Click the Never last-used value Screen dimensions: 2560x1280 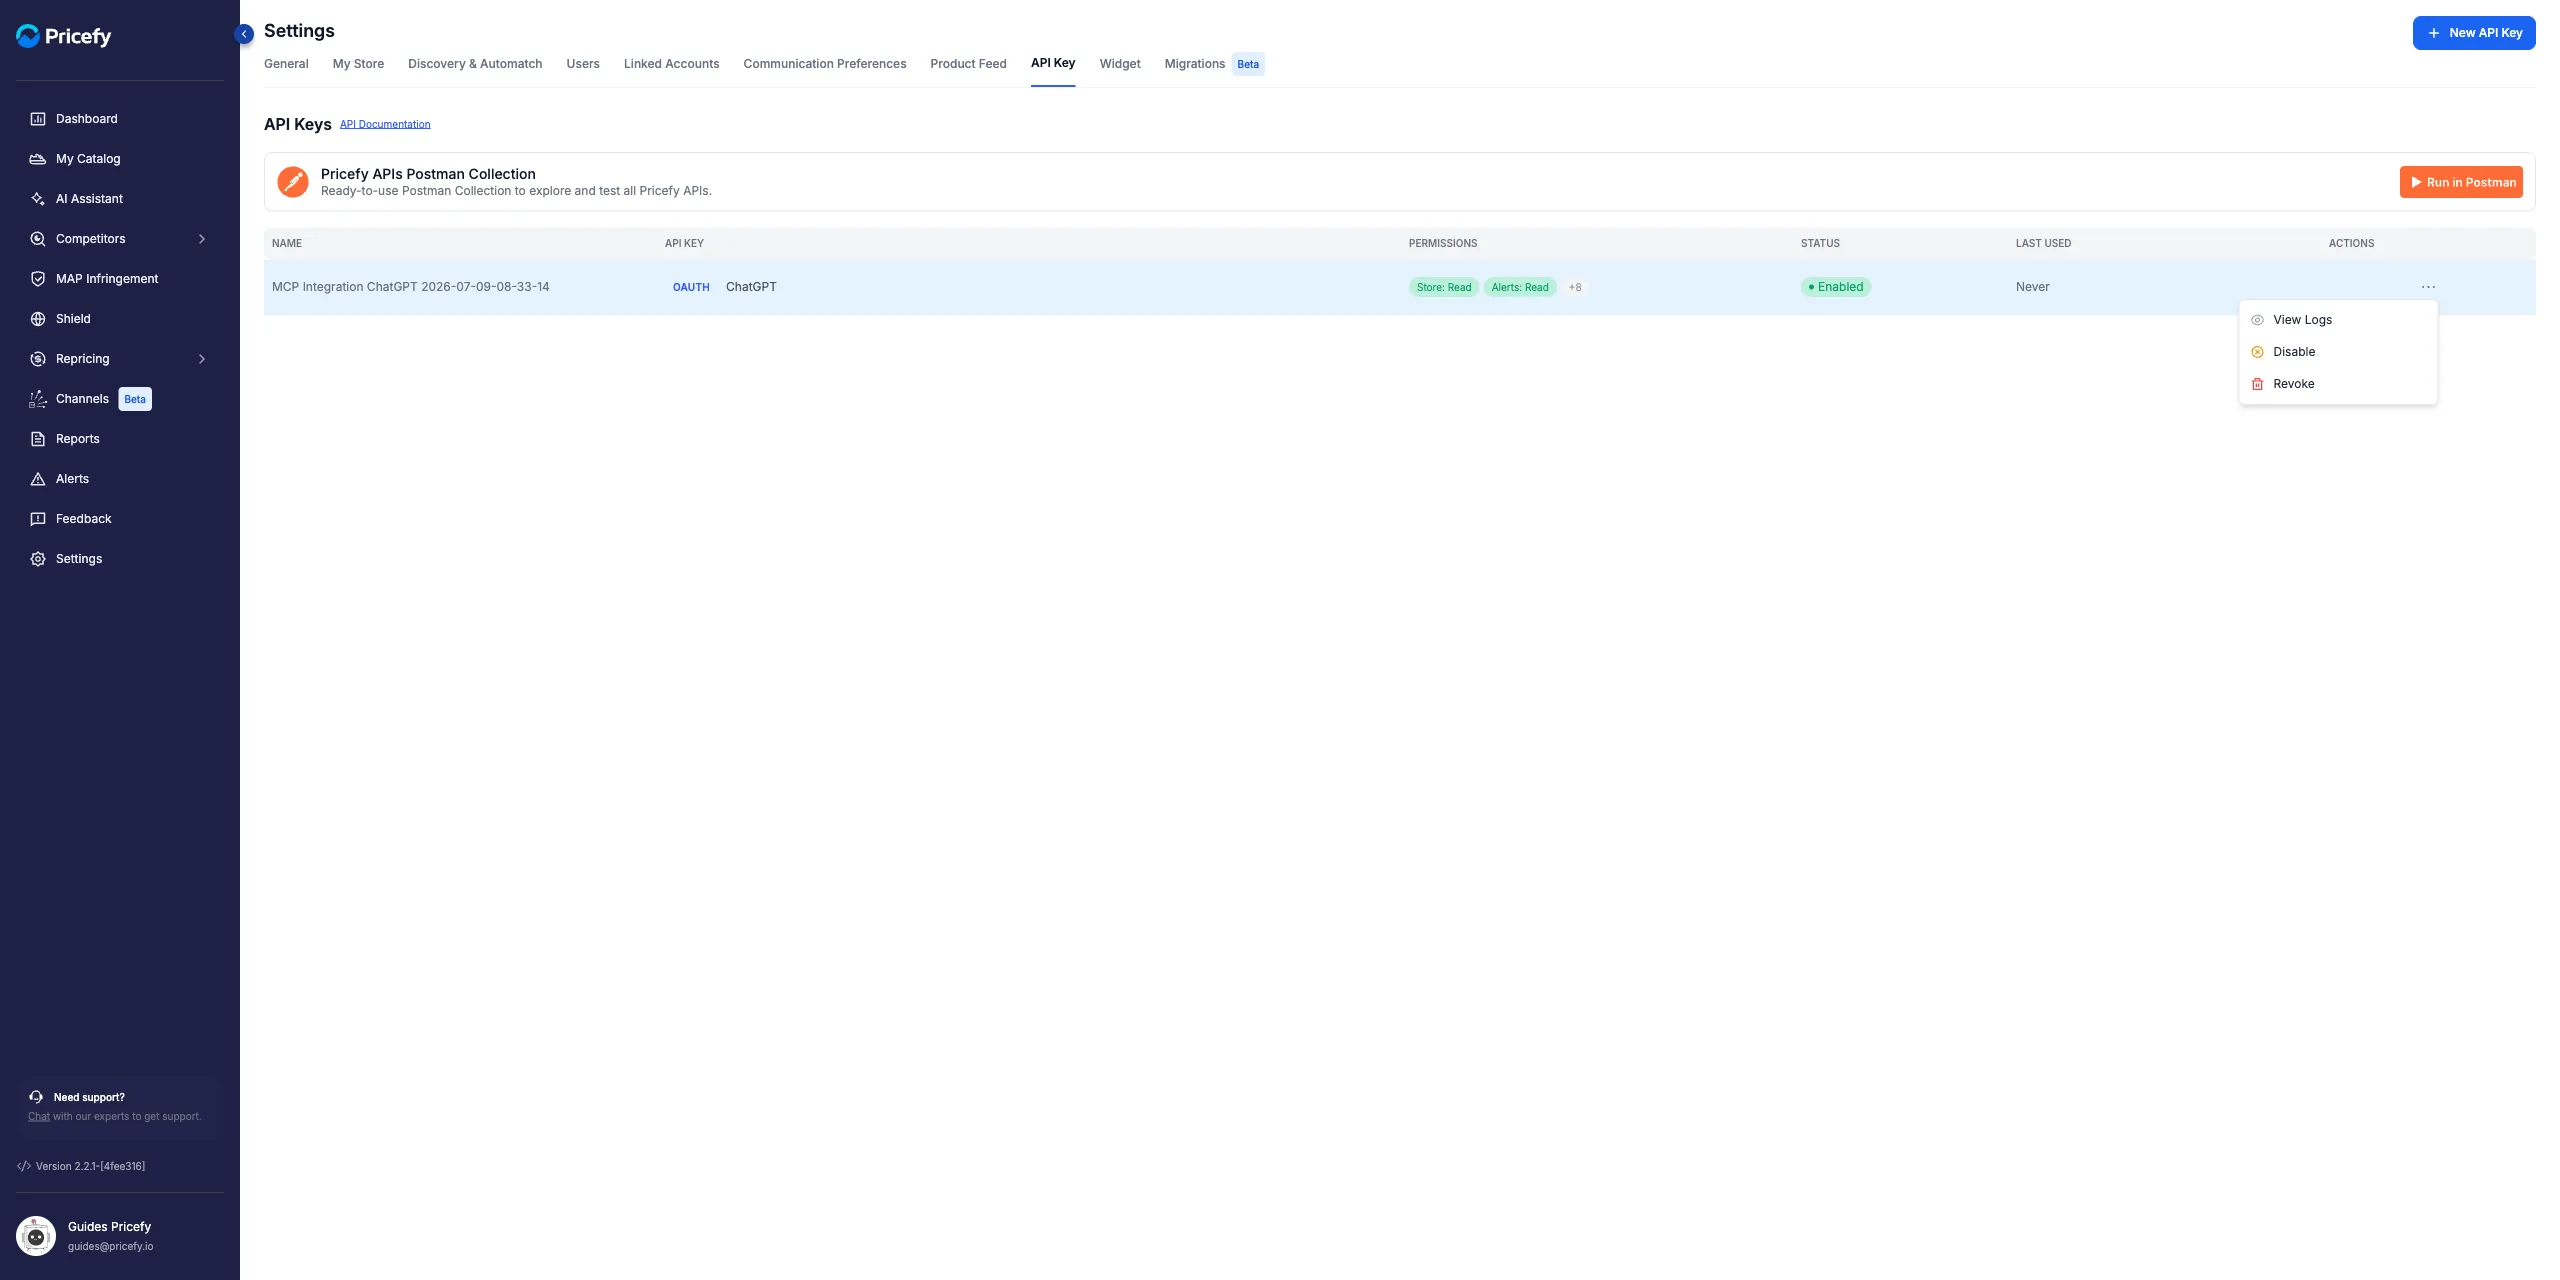(2032, 287)
